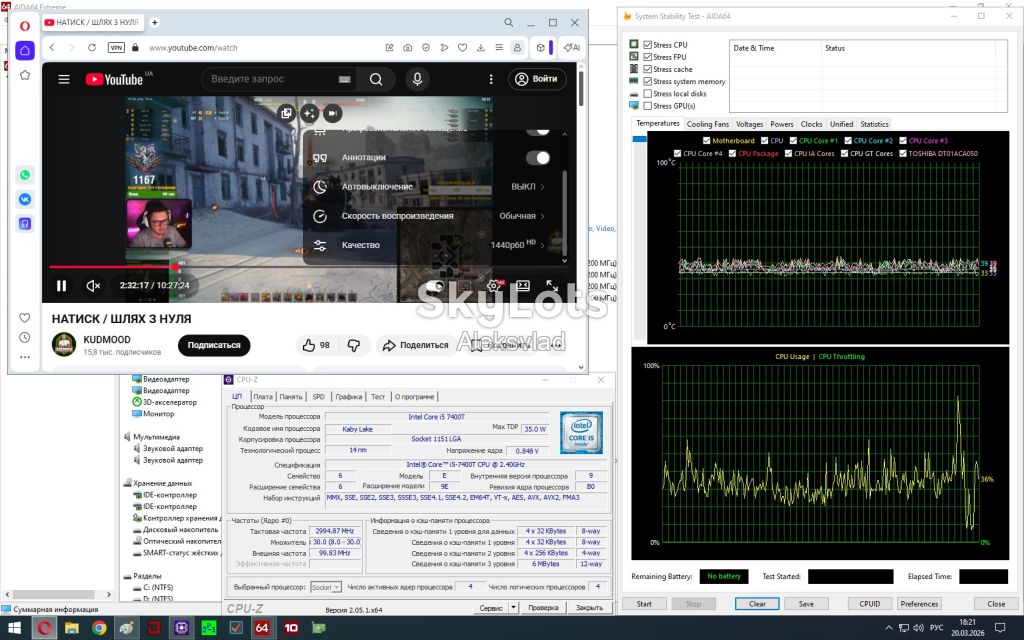Enable Stress local disks checkbox
This screenshot has width=1024, height=640.
648,94
